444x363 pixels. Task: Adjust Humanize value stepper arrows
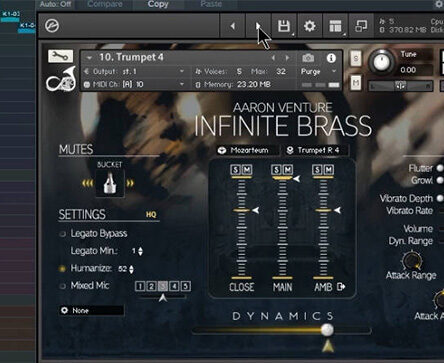(x=132, y=269)
